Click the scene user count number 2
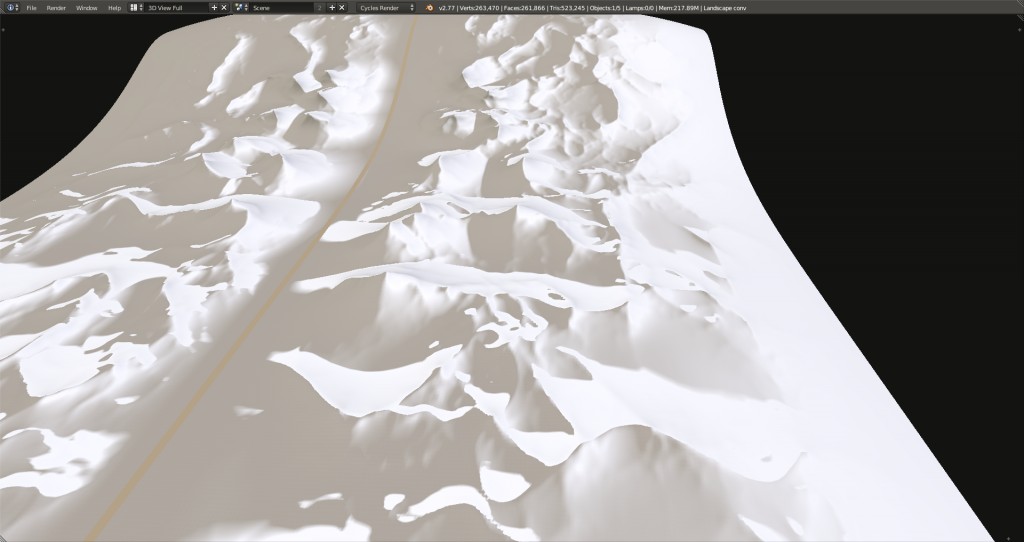The image size is (1024, 542). [319, 7]
